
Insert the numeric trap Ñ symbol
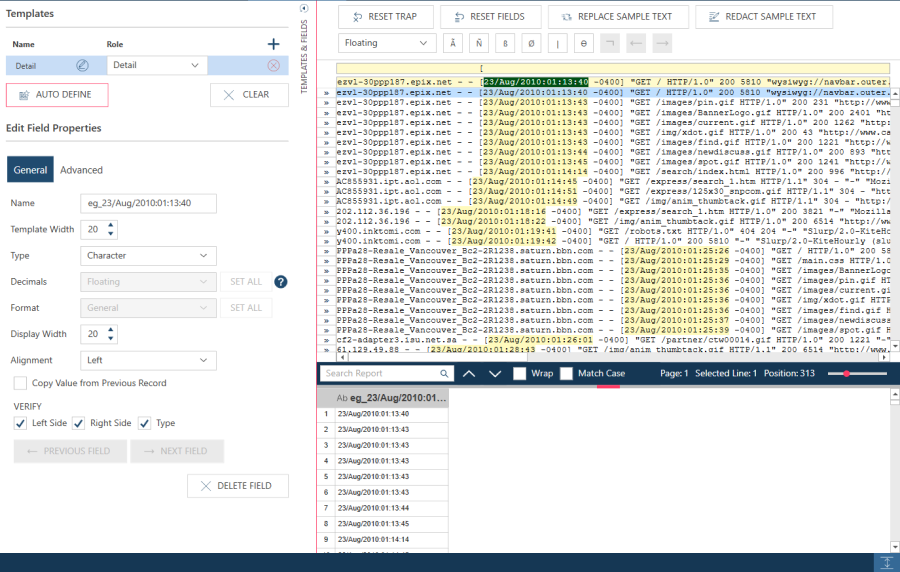pyautogui.click(x=479, y=43)
